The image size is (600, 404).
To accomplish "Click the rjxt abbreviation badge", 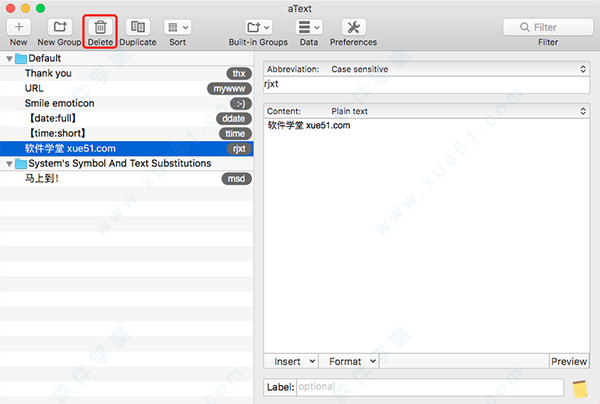I will pos(239,149).
